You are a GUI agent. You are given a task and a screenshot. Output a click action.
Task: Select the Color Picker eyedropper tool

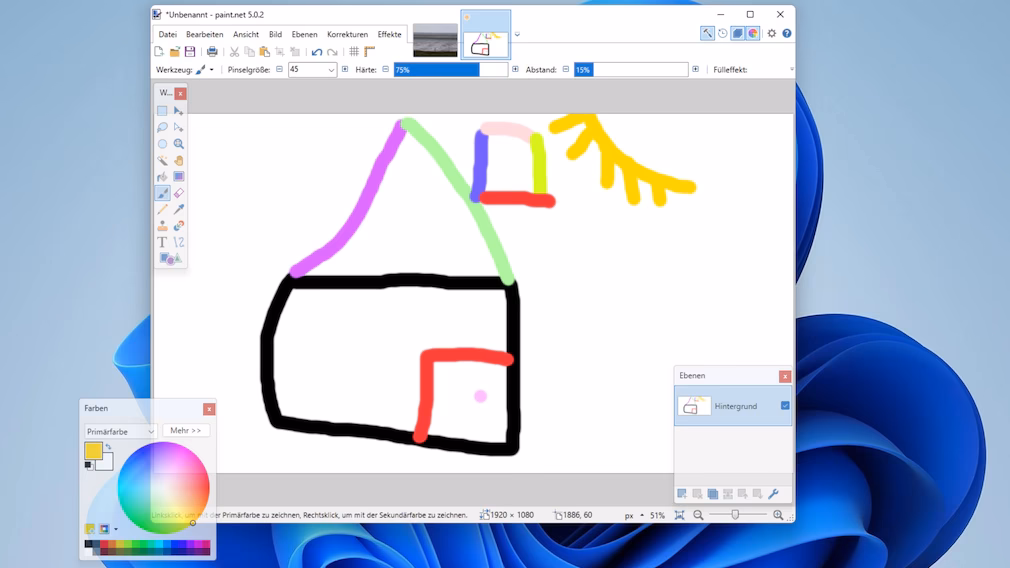pyautogui.click(x=178, y=209)
